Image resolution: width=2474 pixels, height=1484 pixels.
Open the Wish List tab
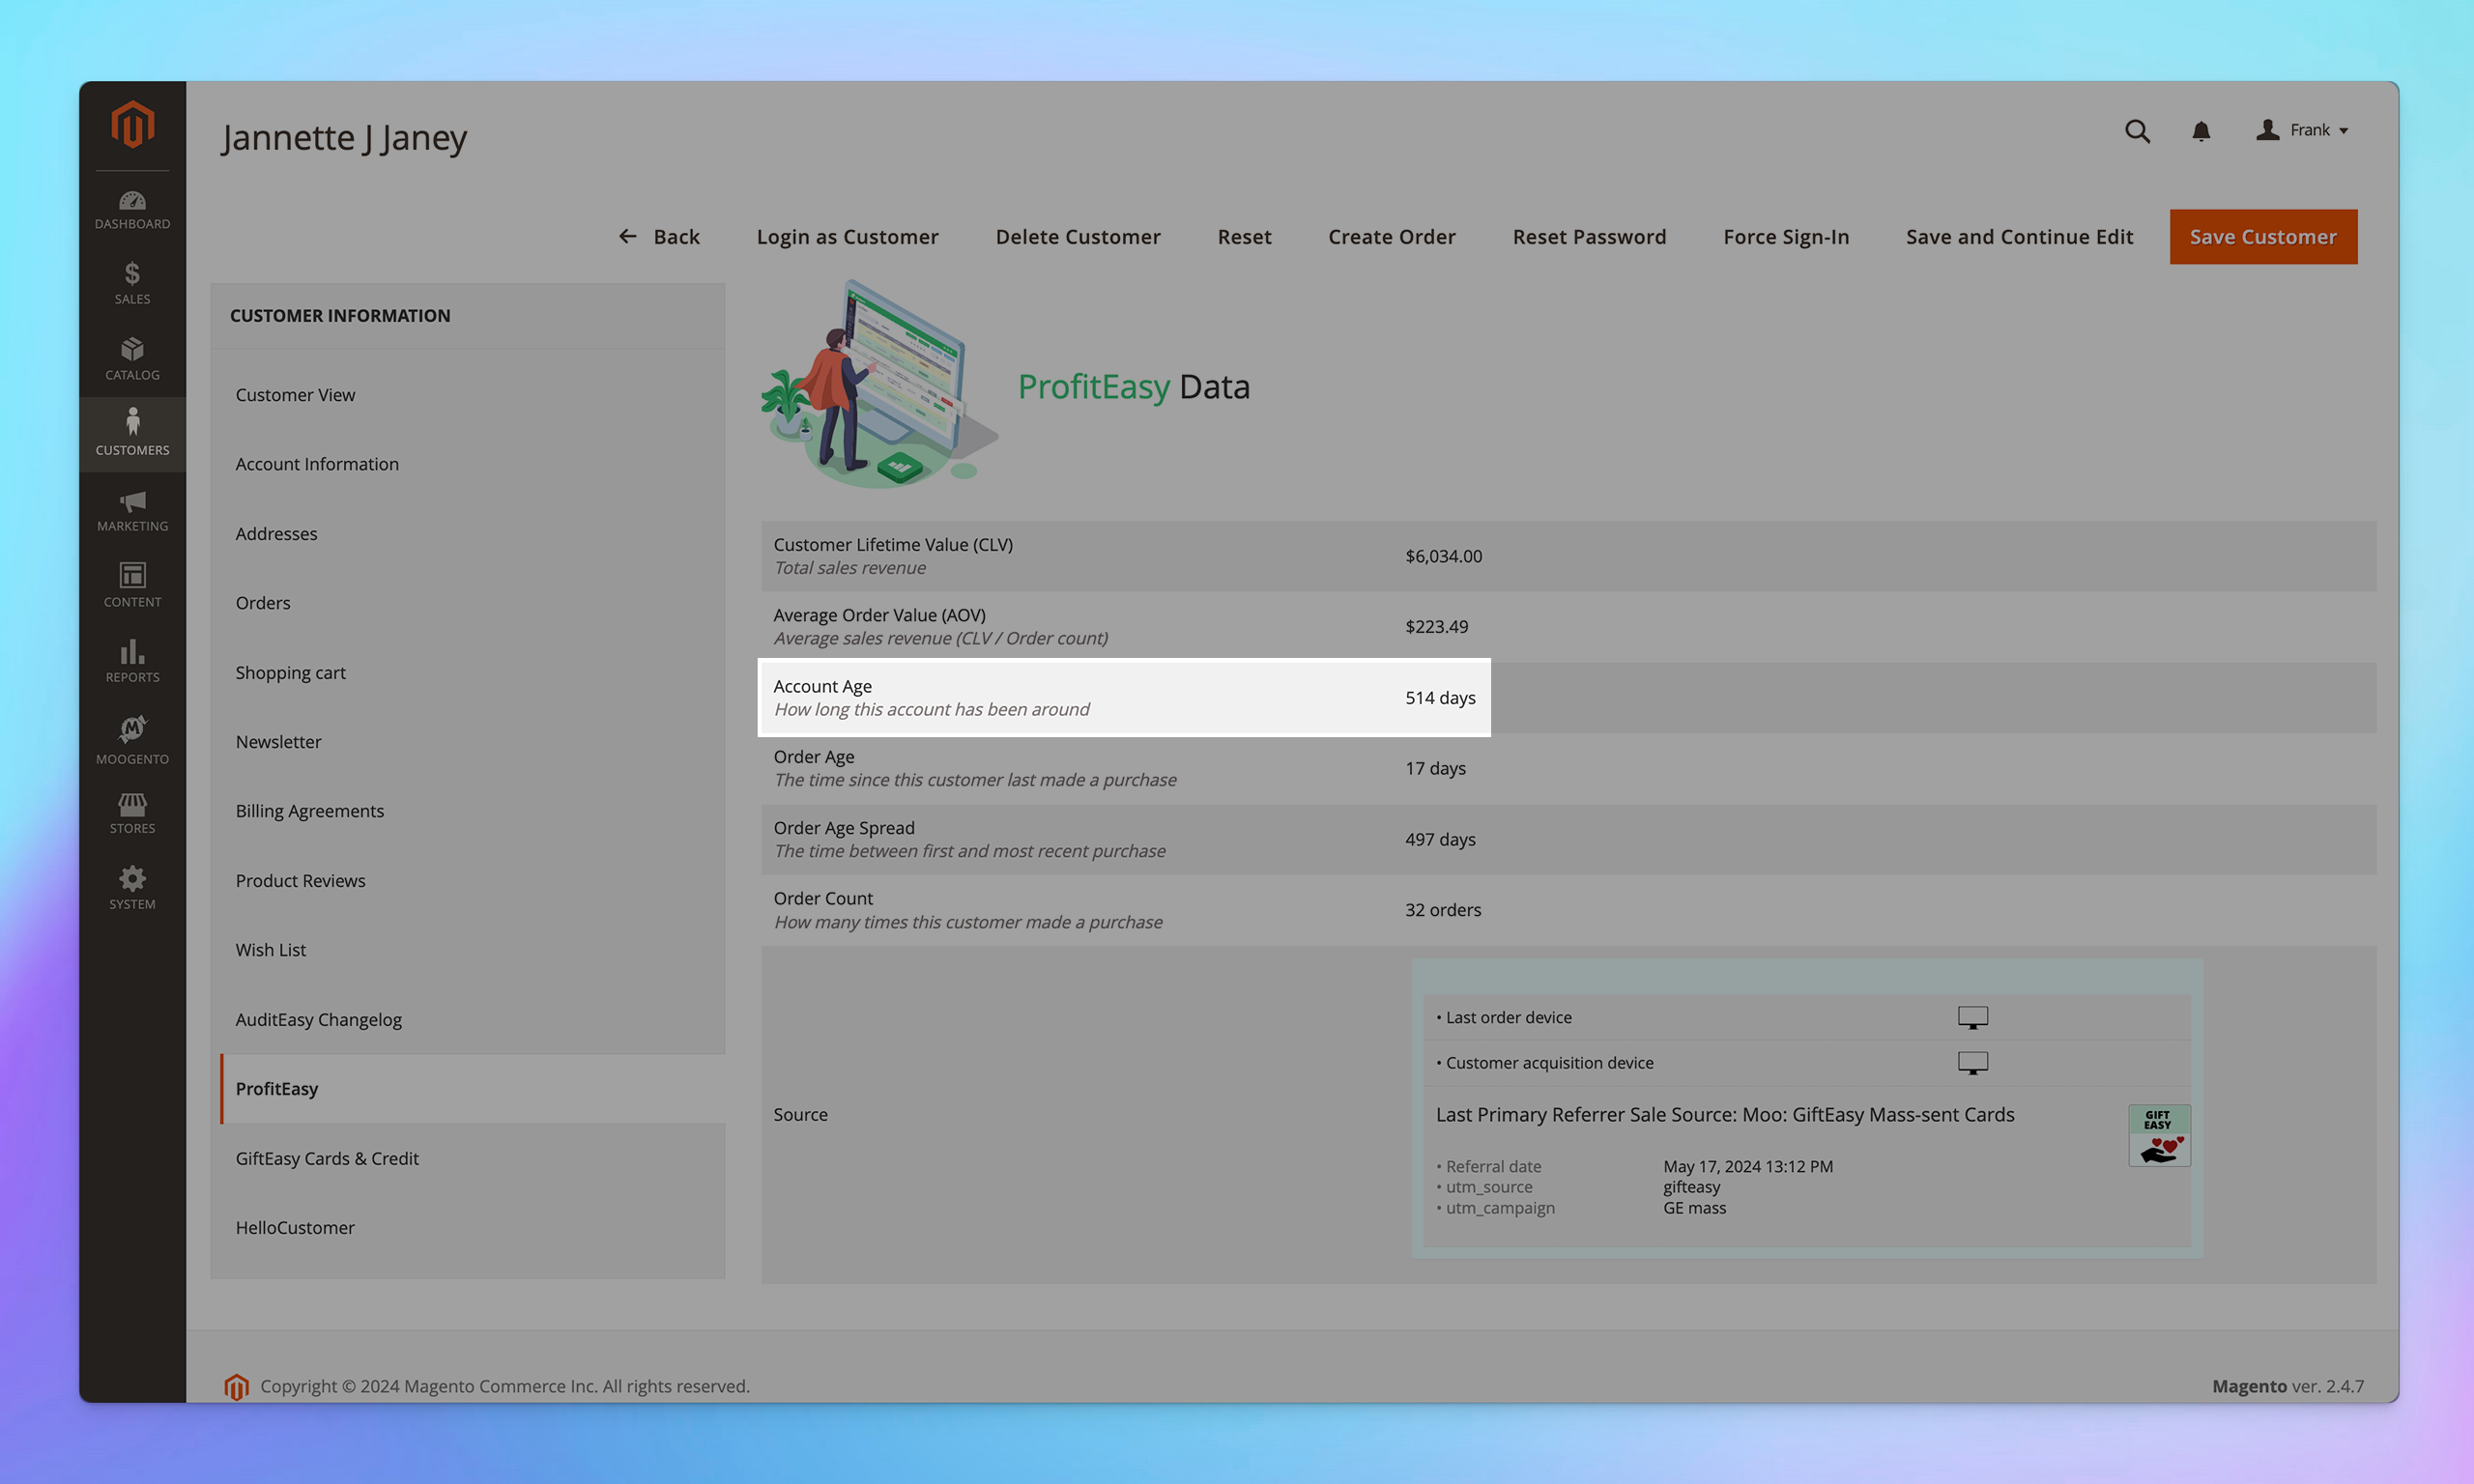tap(468, 950)
